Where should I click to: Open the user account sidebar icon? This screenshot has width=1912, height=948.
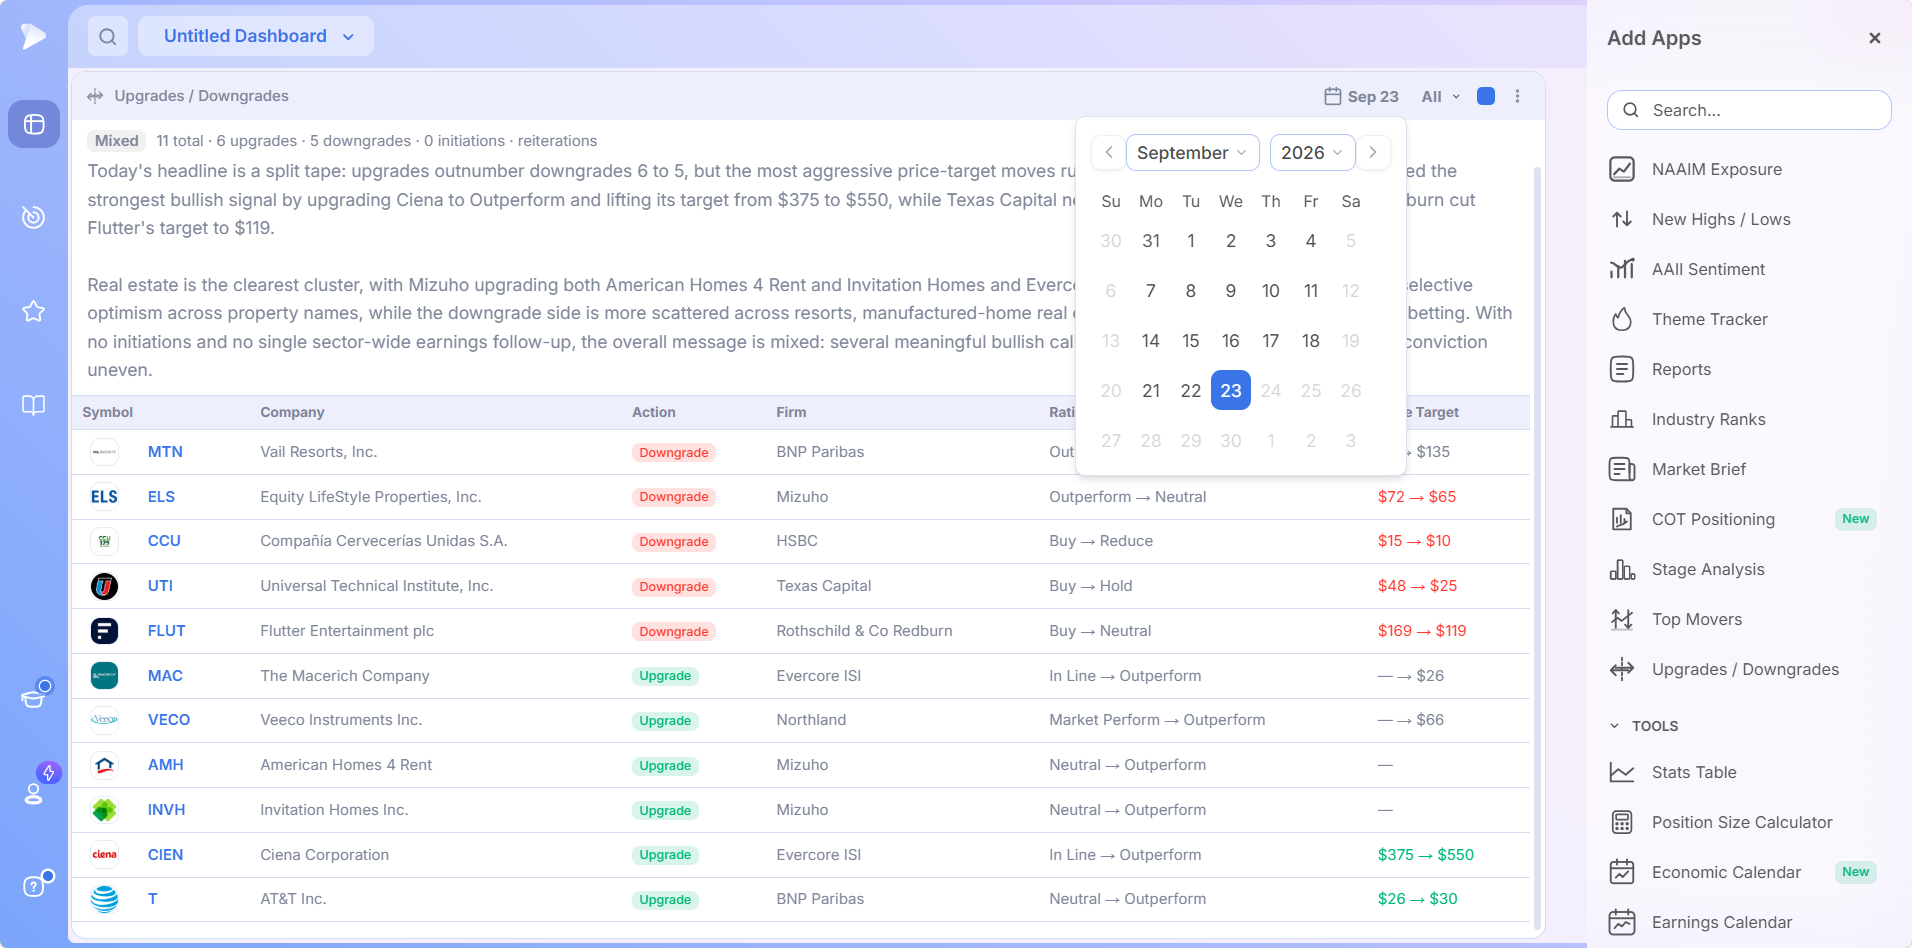(x=34, y=793)
